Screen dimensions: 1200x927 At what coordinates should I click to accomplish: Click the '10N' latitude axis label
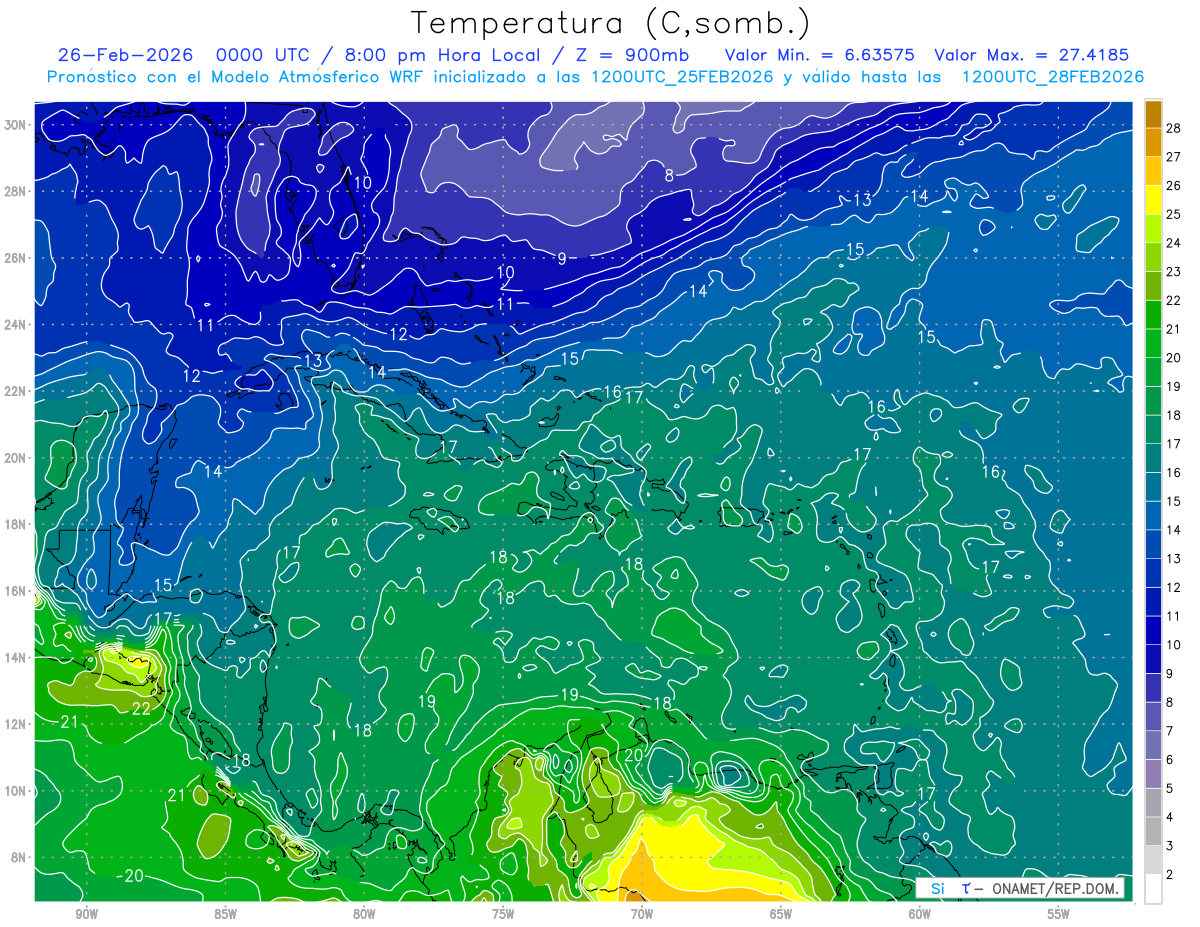point(14,791)
